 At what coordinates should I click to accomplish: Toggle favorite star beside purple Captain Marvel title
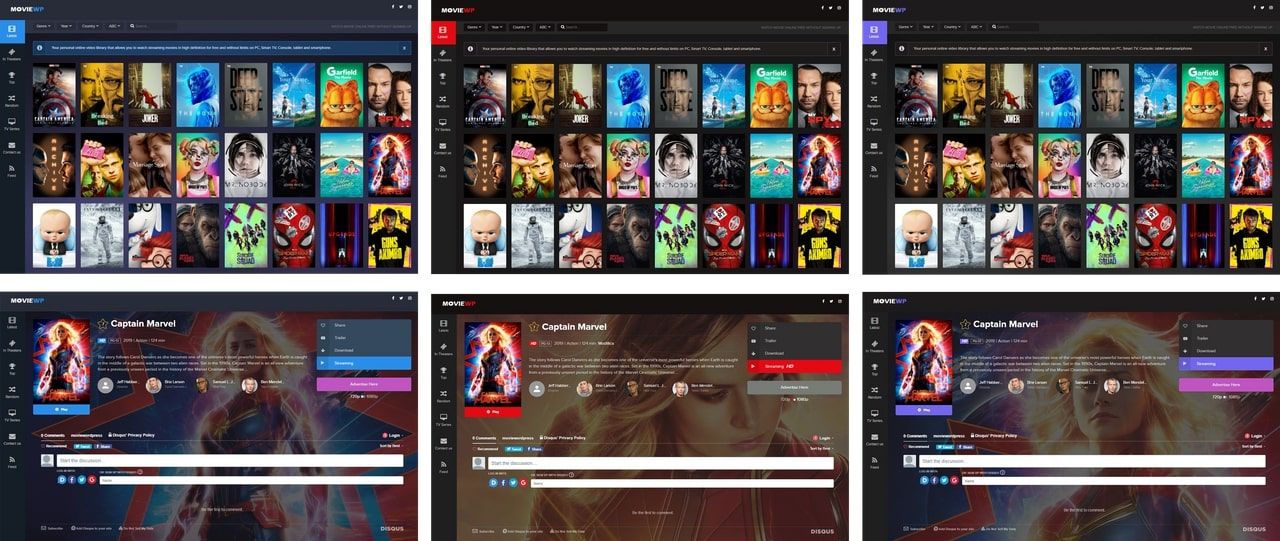(x=966, y=324)
